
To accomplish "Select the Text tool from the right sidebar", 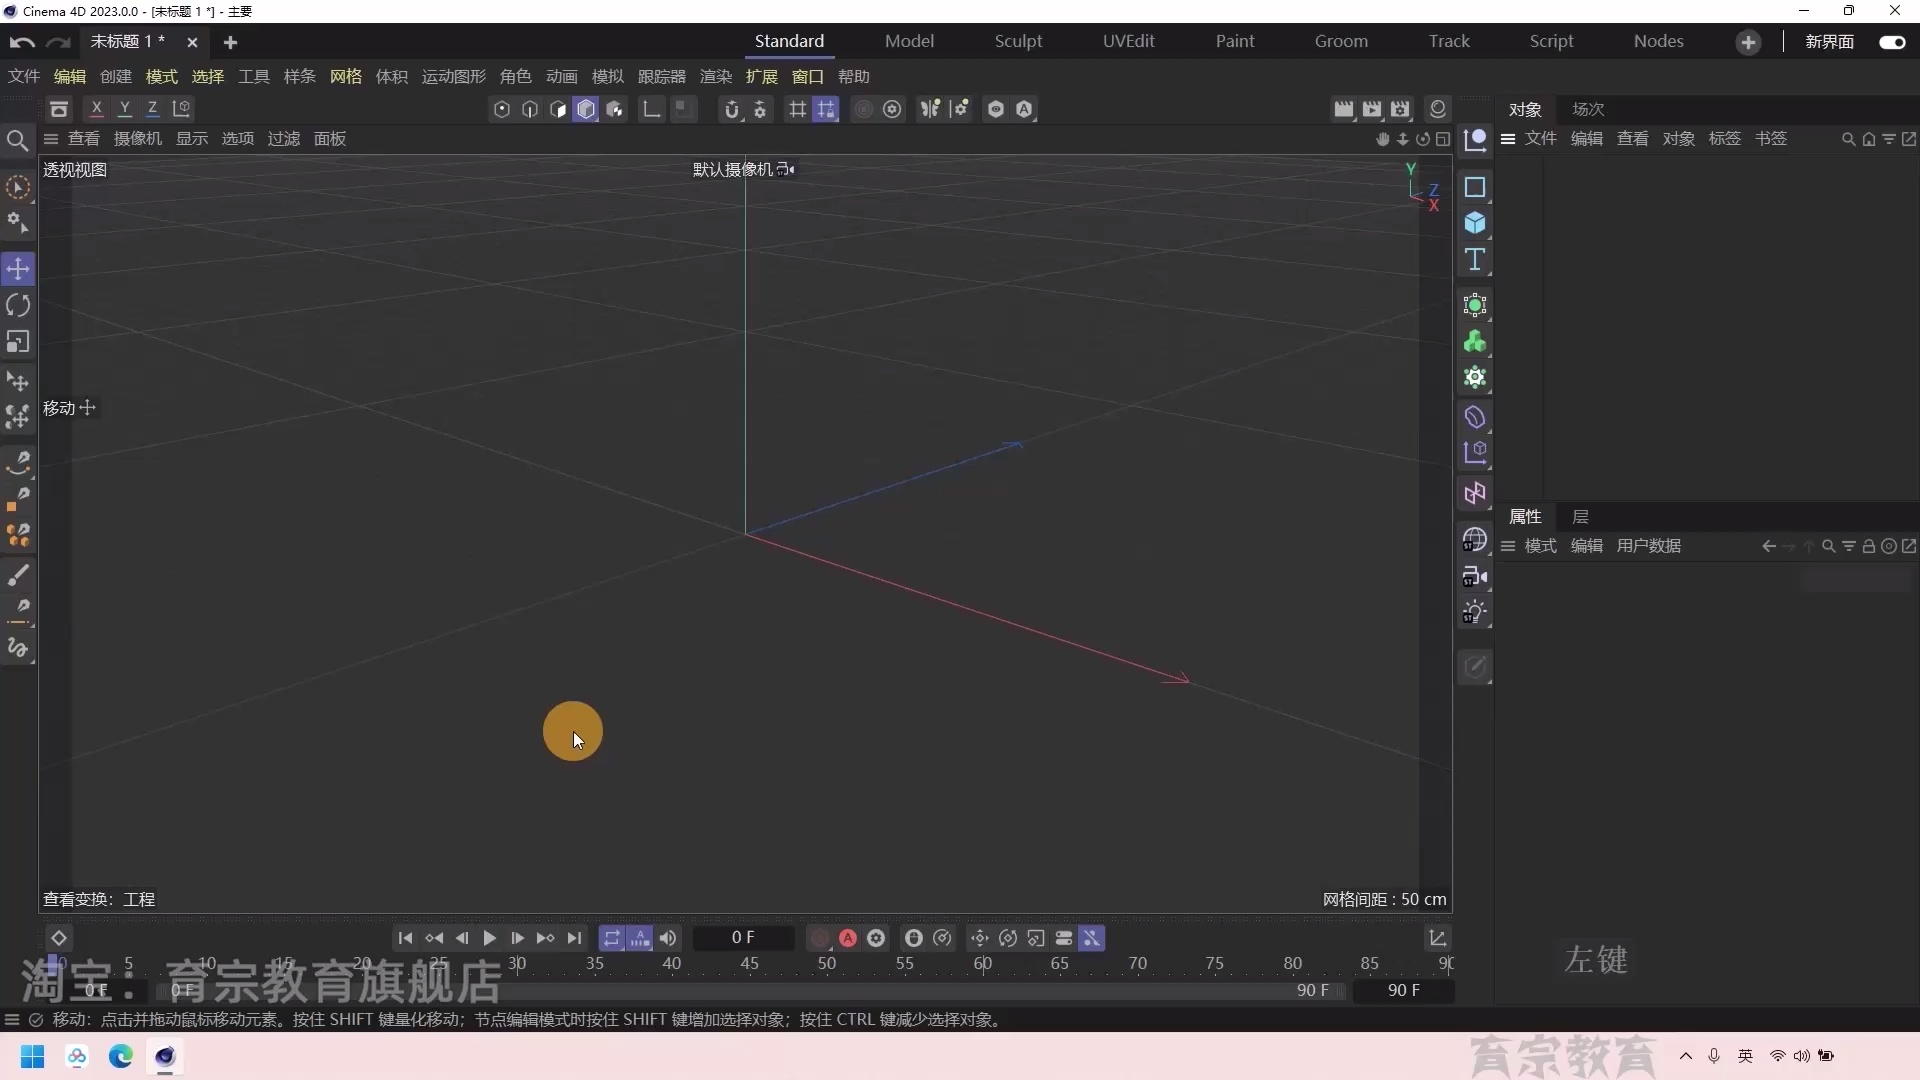I will pos(1476,259).
